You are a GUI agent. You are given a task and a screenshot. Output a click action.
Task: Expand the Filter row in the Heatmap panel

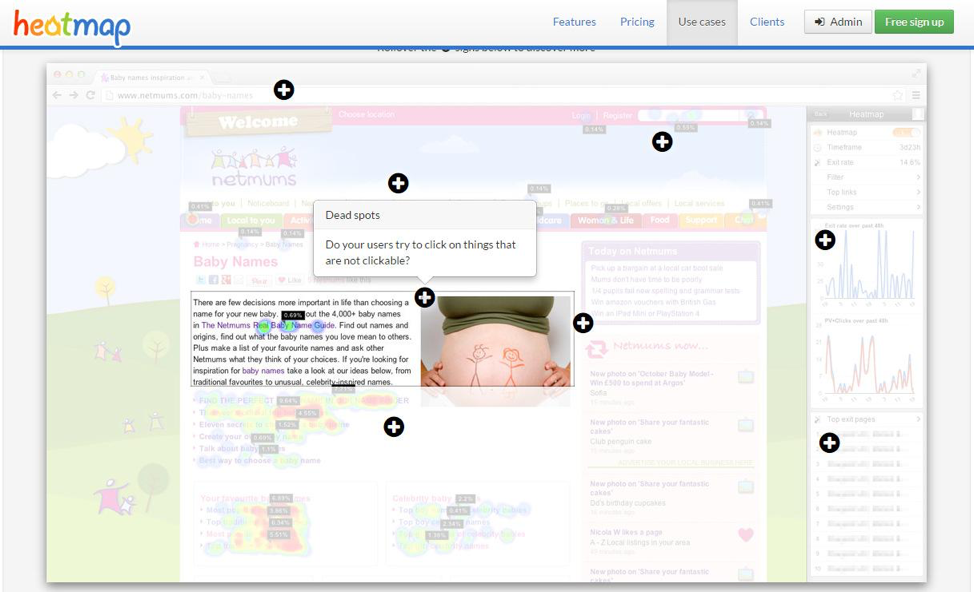coord(866,177)
